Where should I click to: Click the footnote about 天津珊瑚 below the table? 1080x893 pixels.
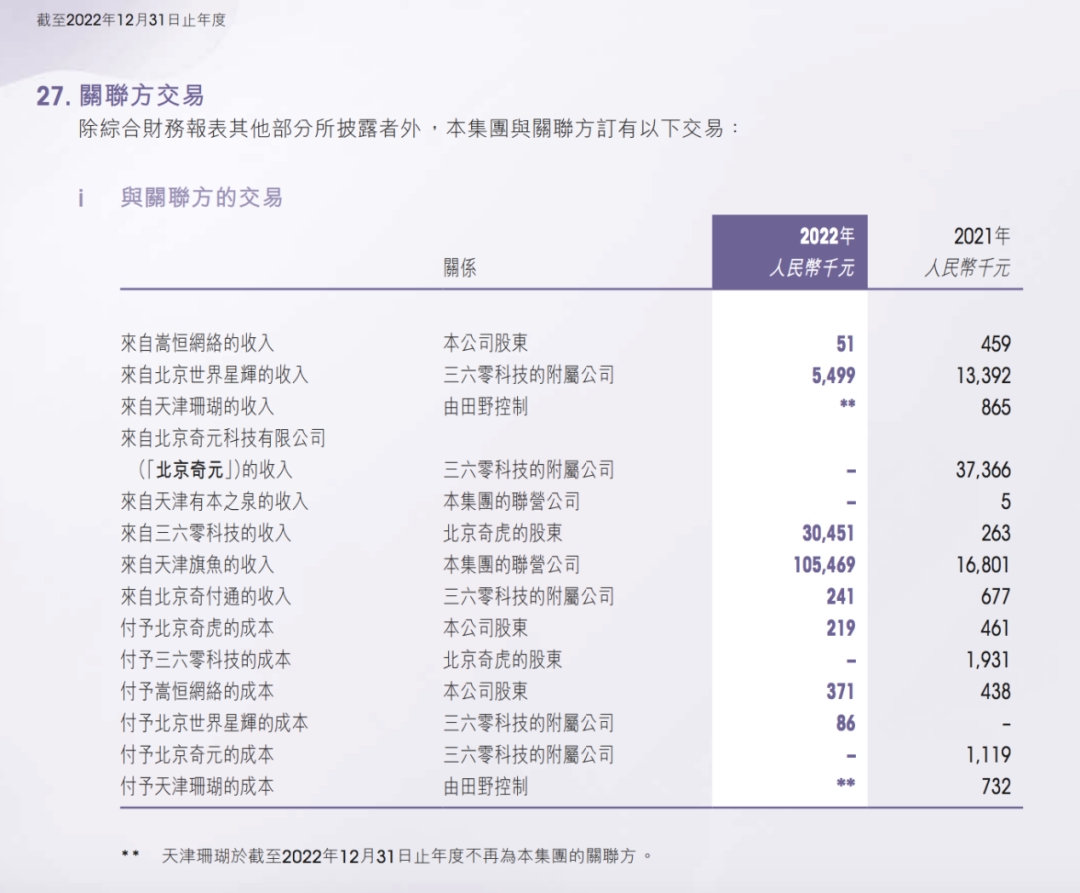pos(387,856)
